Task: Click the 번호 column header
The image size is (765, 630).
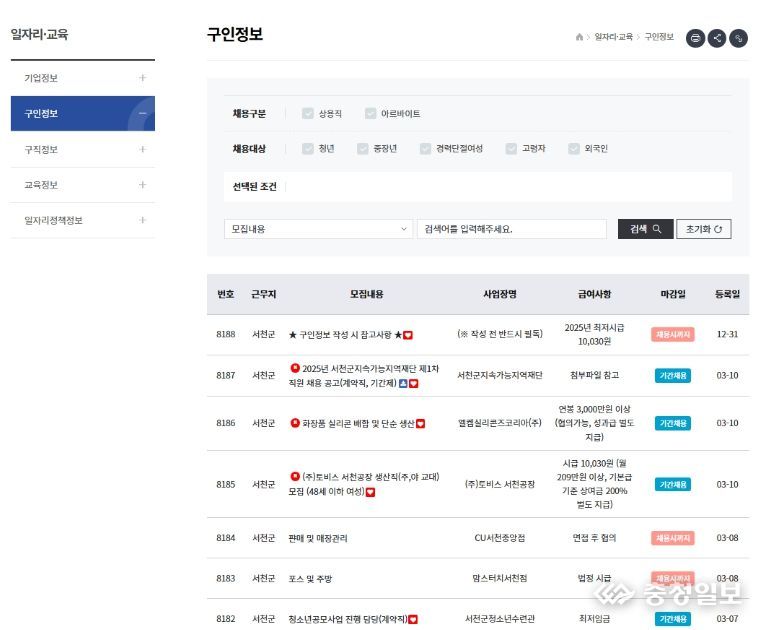Action: (x=225, y=294)
